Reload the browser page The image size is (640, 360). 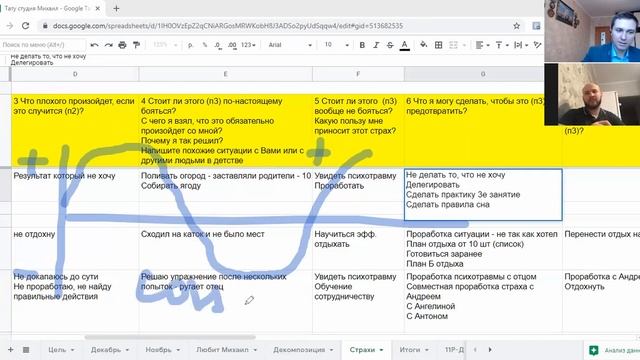click(25, 26)
